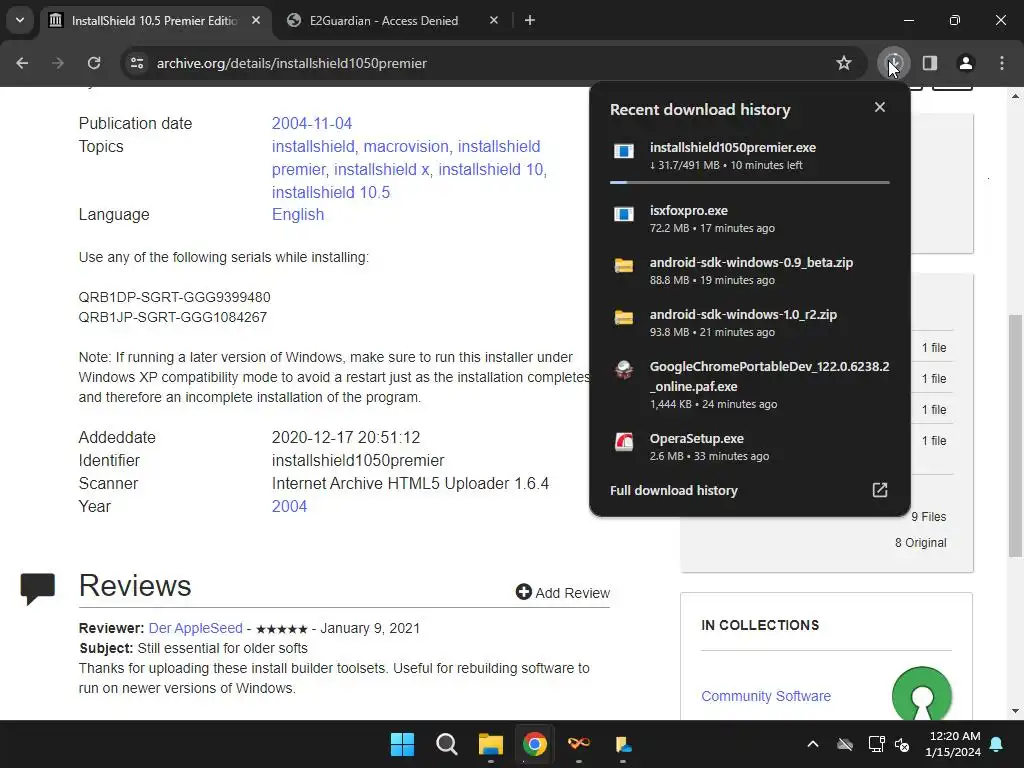The height and width of the screenshot is (768, 1024).
Task: Click Add Review
Action: click(563, 592)
